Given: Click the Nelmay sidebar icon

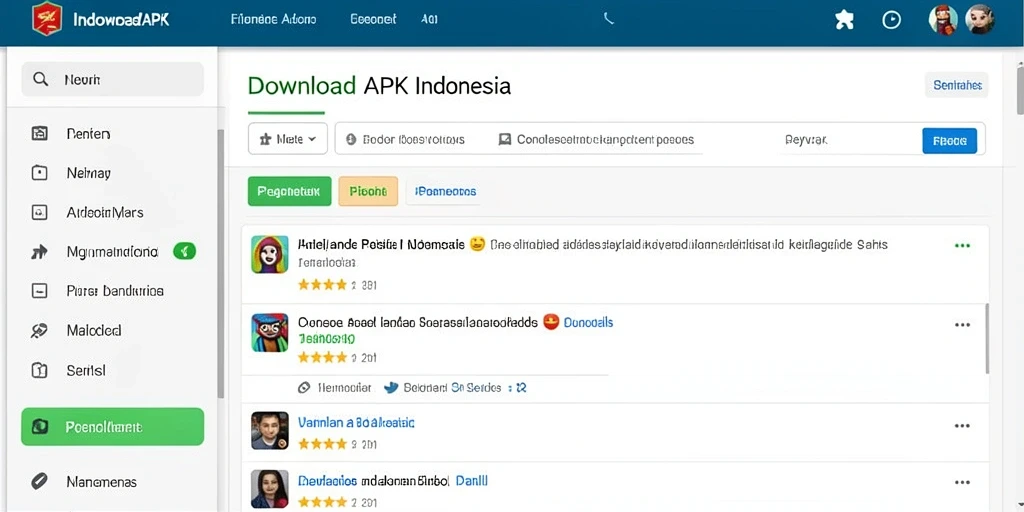Looking at the screenshot, I should (x=40, y=173).
